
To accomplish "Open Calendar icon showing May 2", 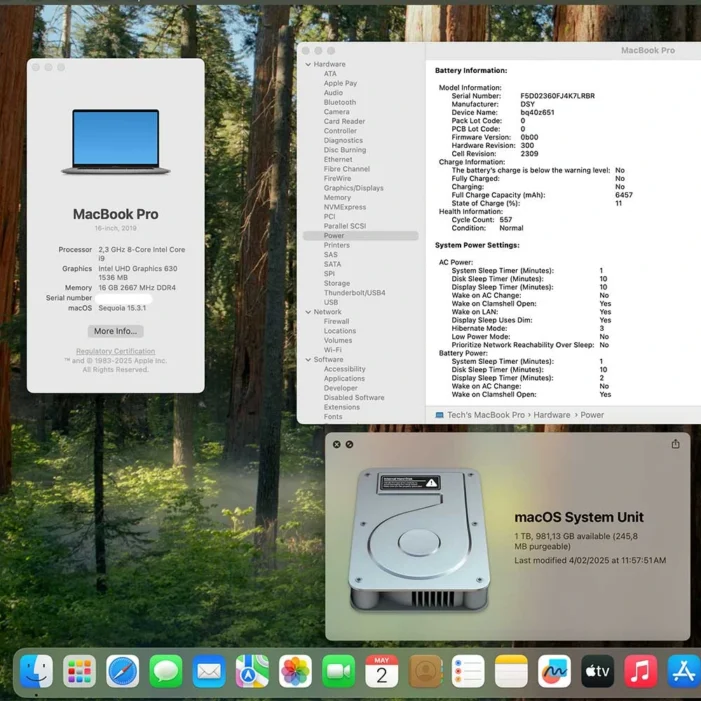I will click(381, 671).
